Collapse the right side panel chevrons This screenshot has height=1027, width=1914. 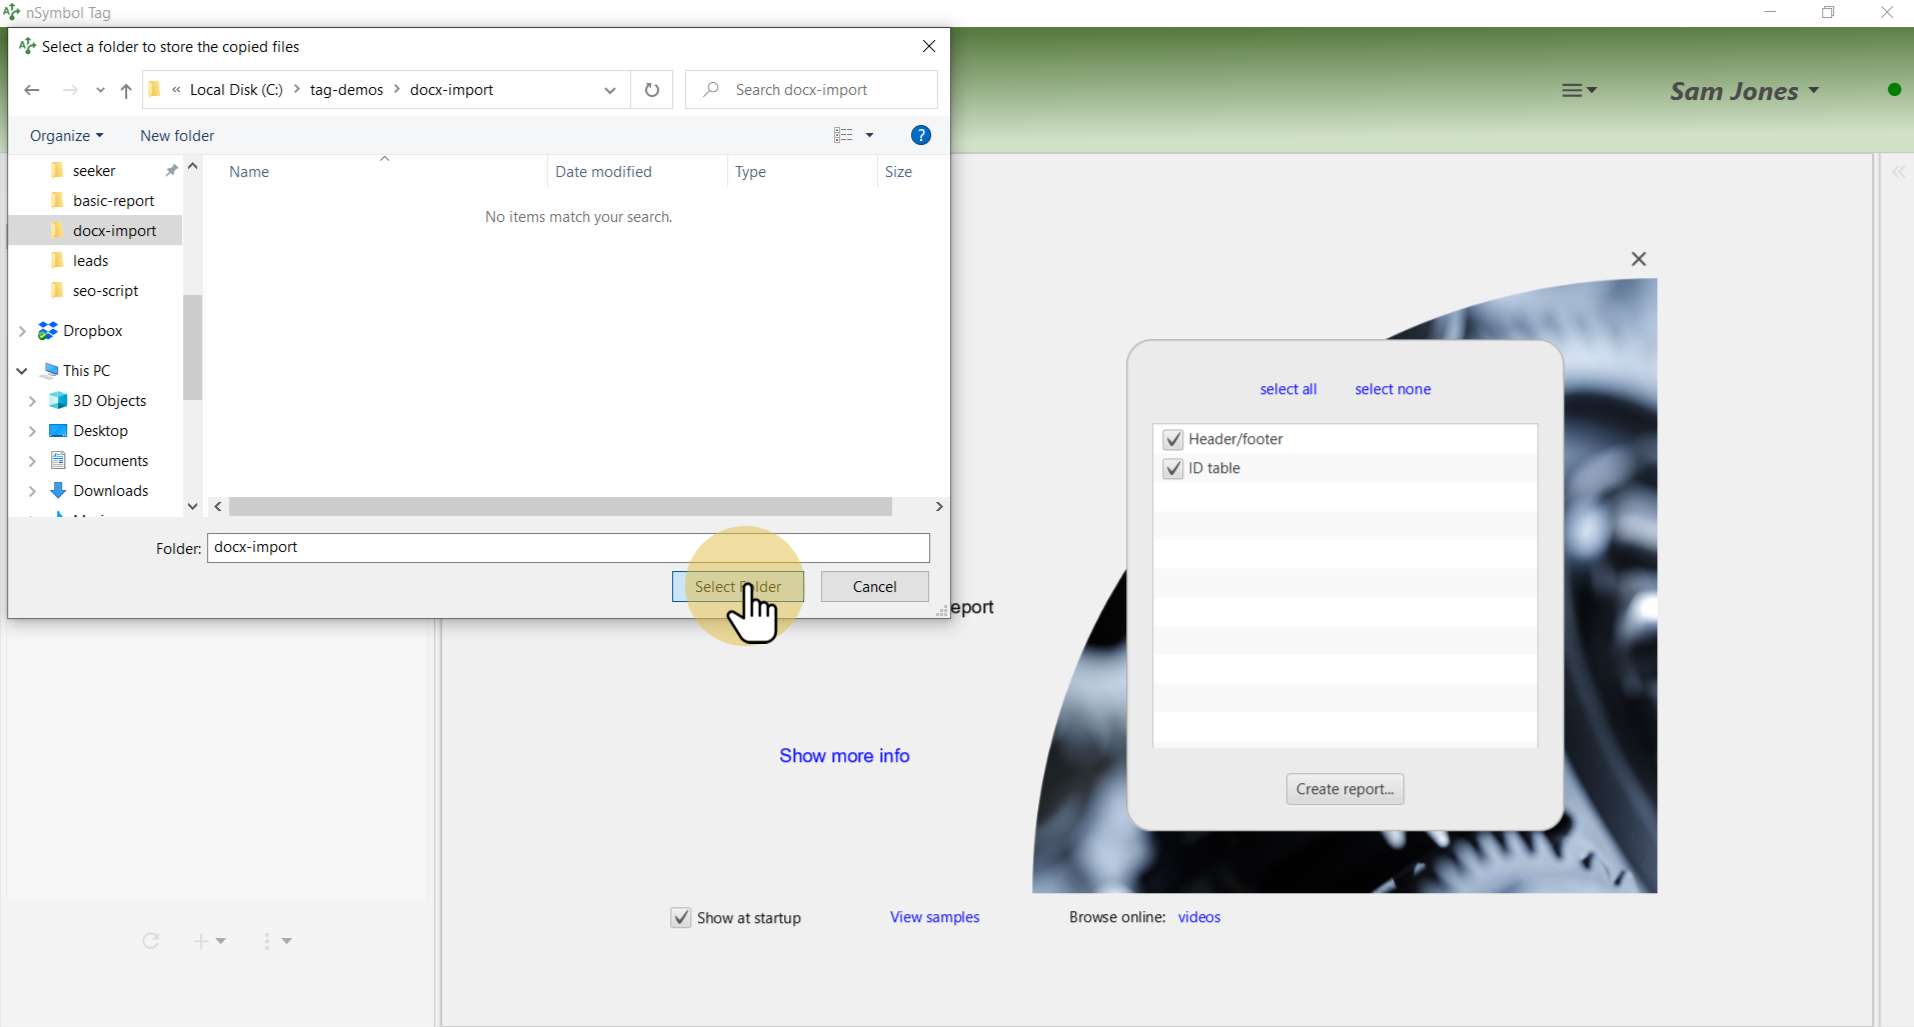tap(1899, 172)
